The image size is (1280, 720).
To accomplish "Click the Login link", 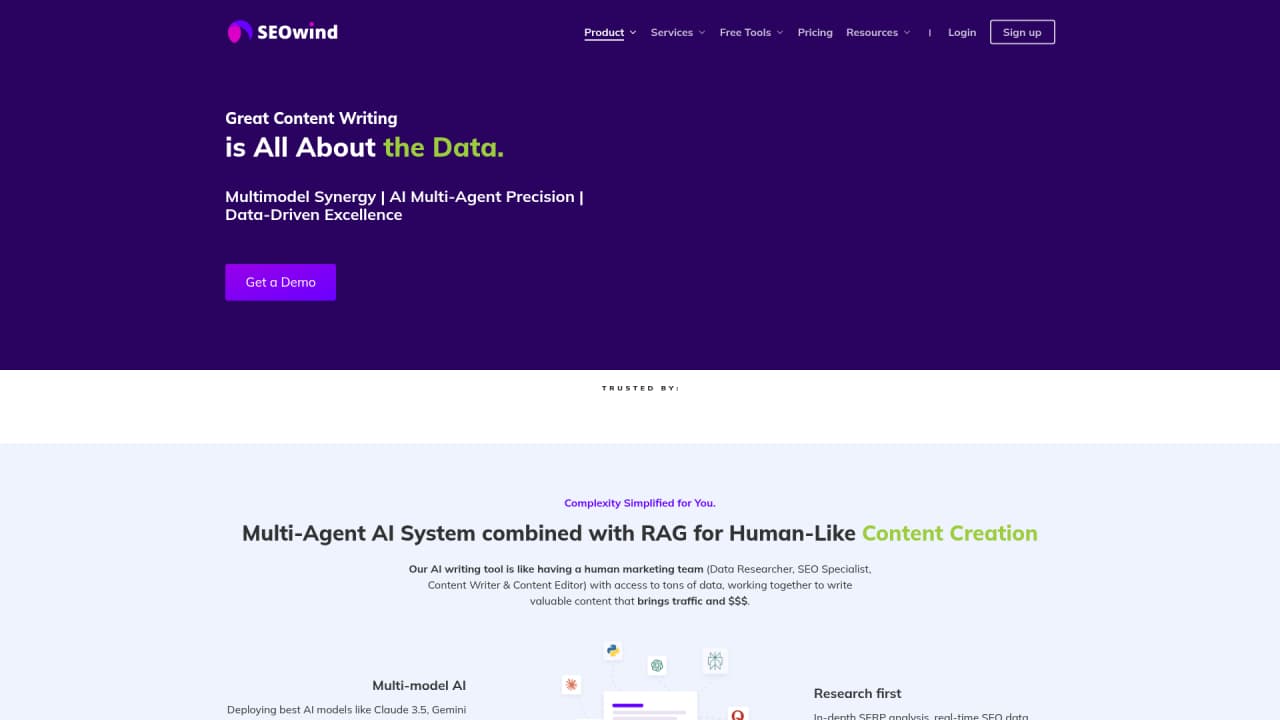I will [962, 32].
